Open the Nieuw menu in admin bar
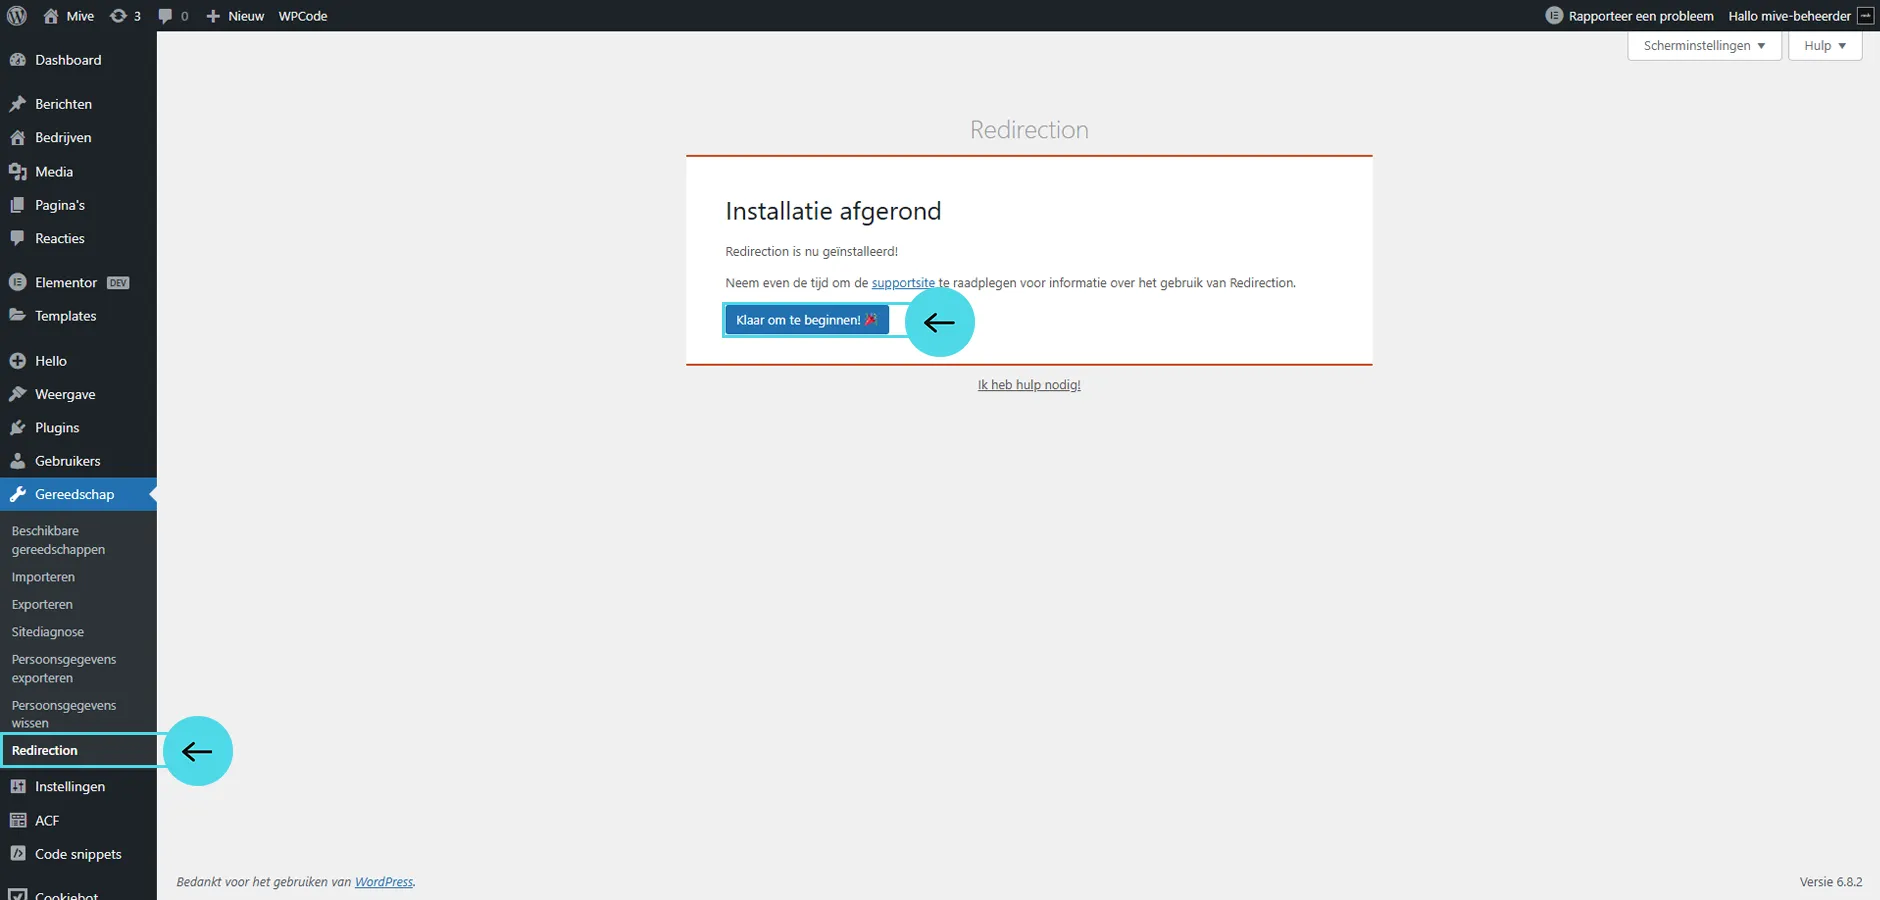 (236, 16)
